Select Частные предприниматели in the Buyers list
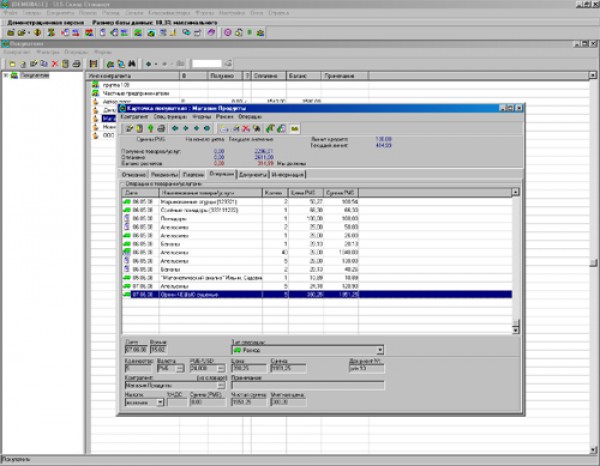Image resolution: width=600 pixels, height=466 pixels. (x=136, y=93)
